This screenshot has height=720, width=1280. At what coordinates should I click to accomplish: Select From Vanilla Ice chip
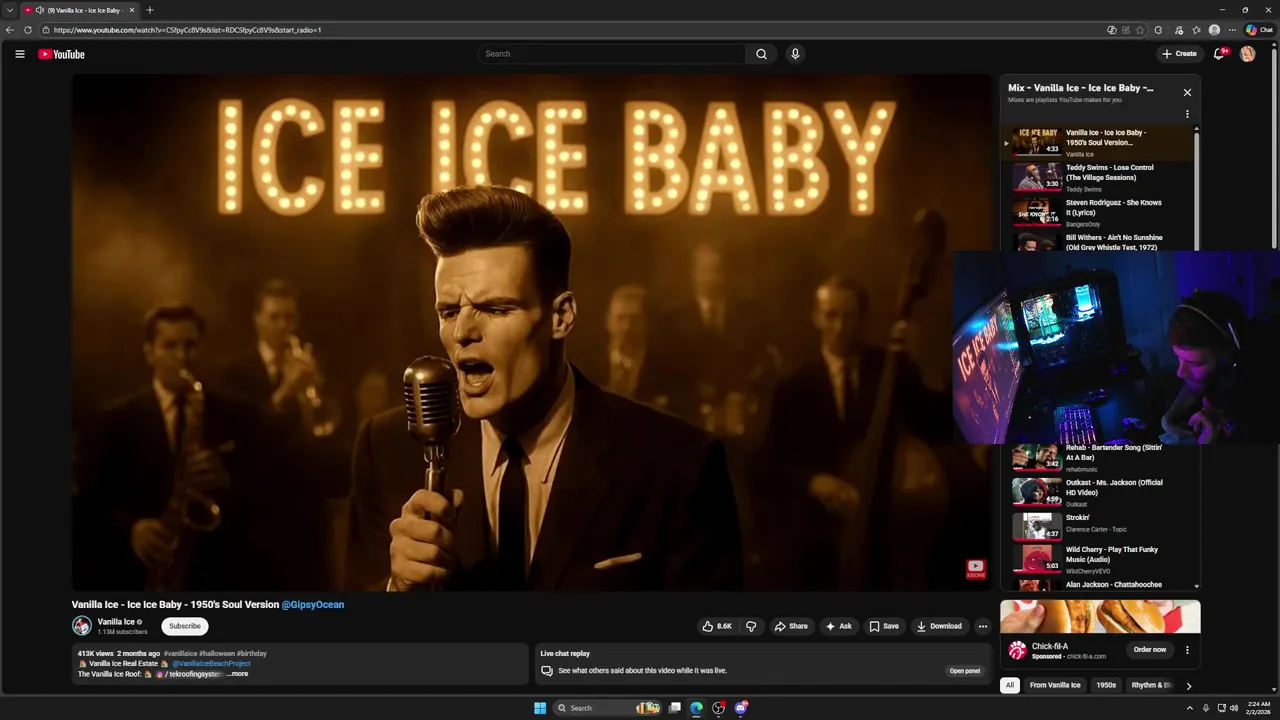point(1055,685)
